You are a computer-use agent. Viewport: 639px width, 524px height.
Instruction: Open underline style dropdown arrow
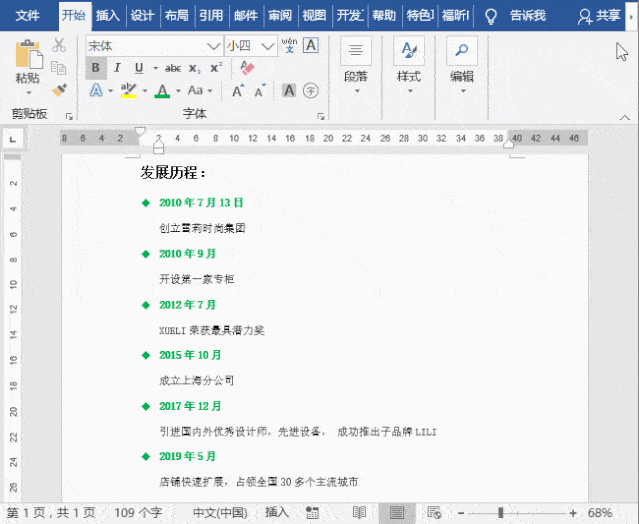[x=156, y=68]
